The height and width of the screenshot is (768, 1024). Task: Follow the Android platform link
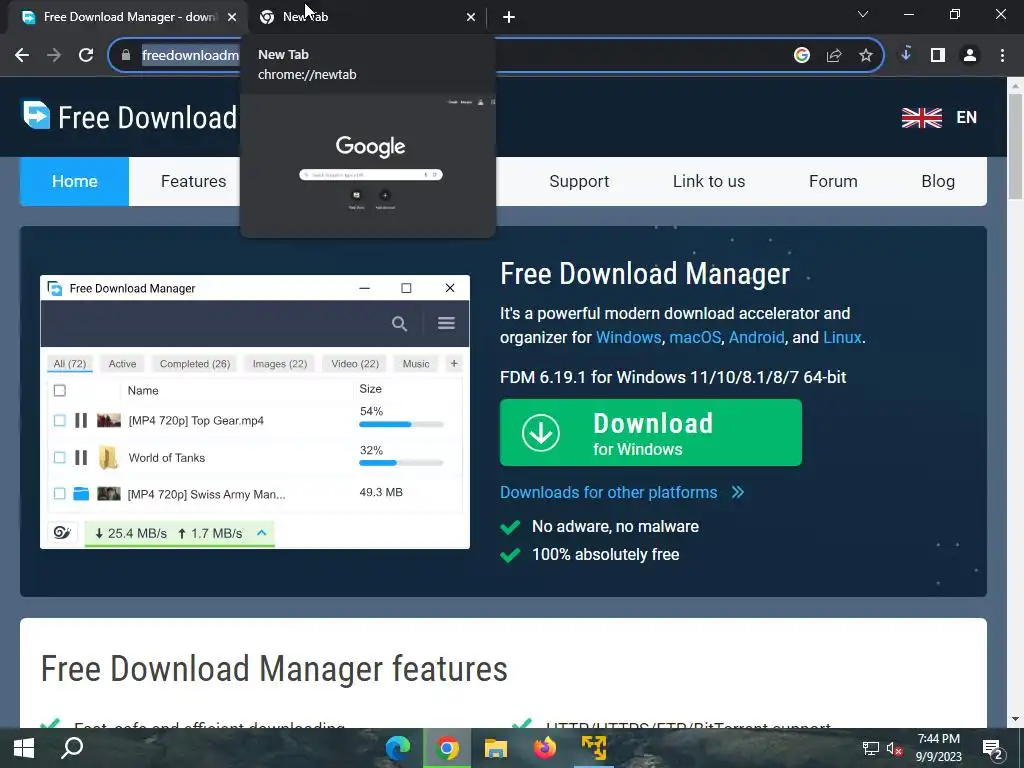pyautogui.click(x=756, y=338)
